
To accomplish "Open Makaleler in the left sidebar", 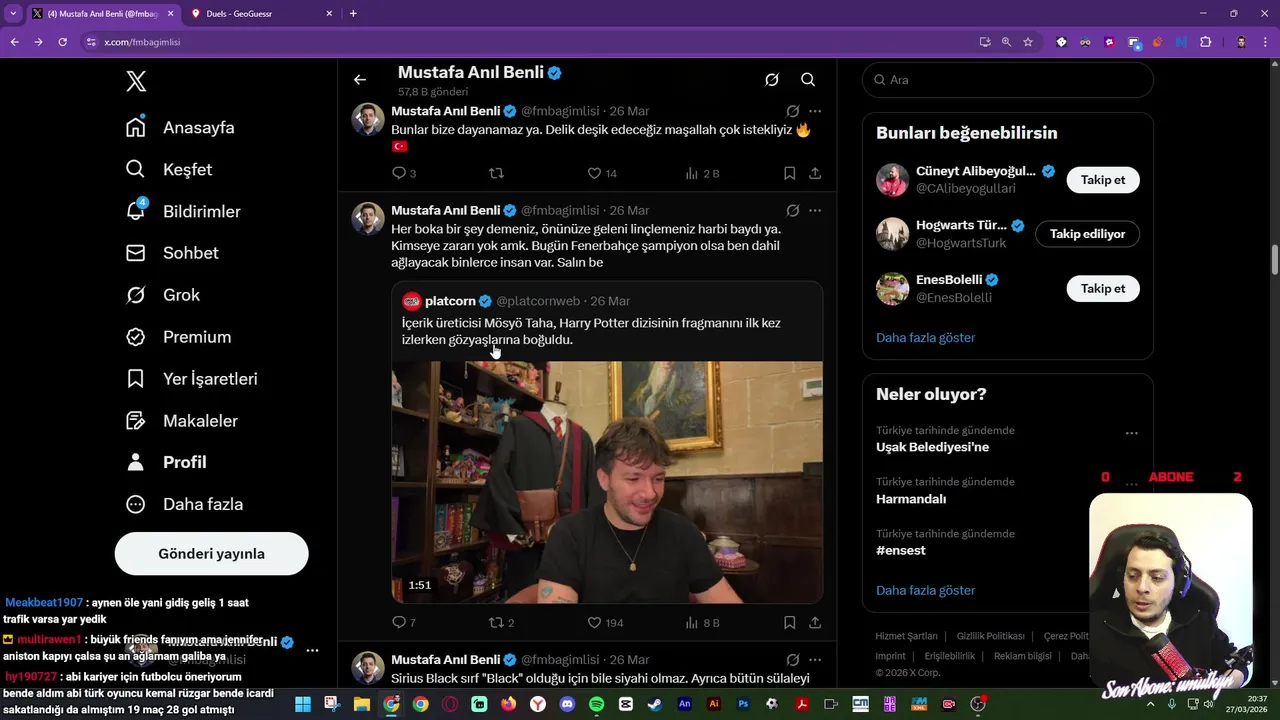I will (182, 421).
